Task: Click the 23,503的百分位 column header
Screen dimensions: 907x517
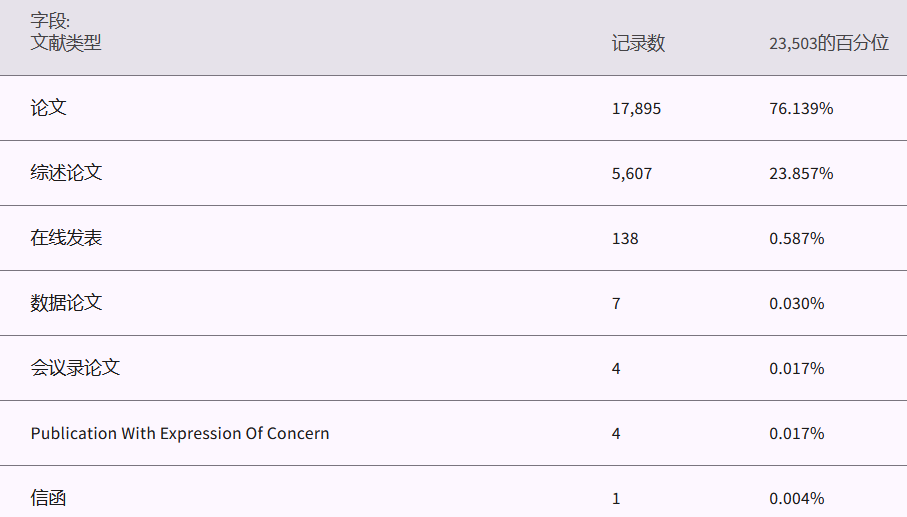Action: pyautogui.click(x=828, y=43)
